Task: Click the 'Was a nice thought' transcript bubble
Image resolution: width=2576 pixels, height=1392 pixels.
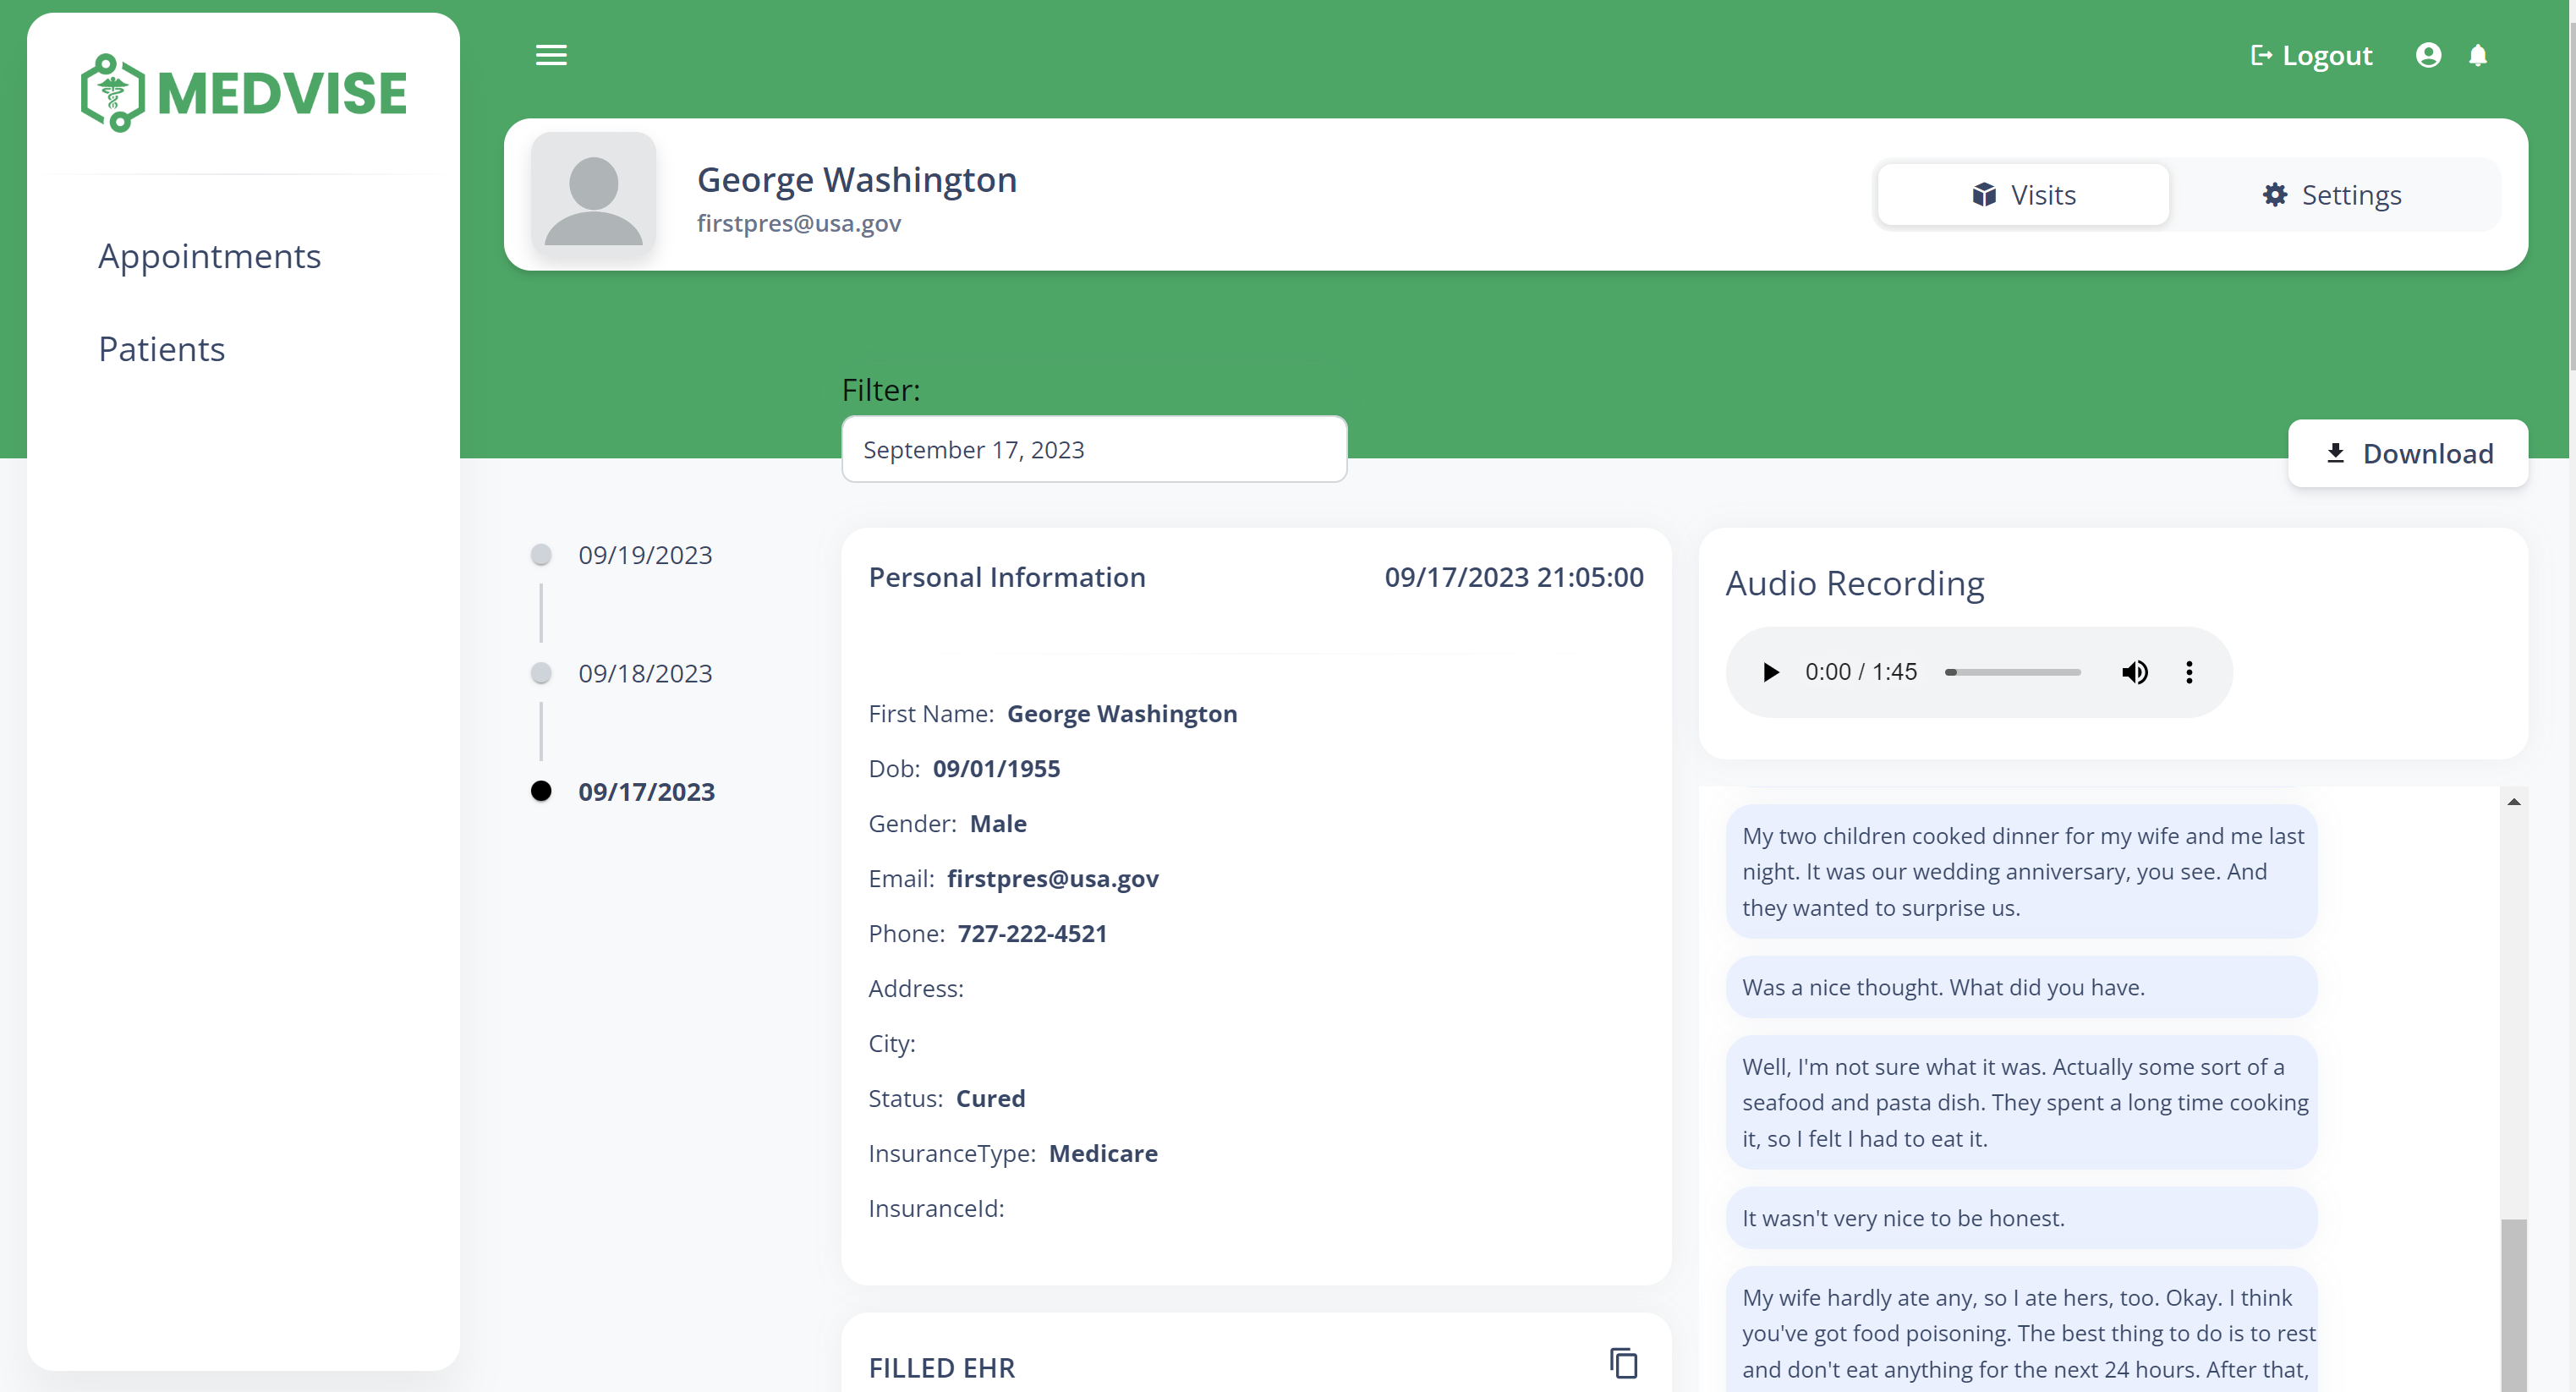Action: point(2021,987)
